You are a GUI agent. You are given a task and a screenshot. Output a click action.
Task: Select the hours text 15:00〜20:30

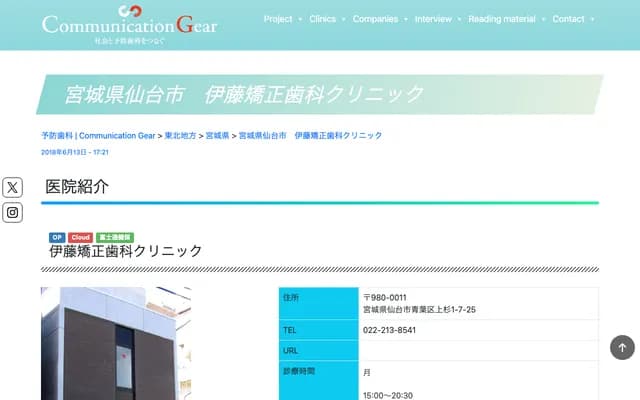click(x=388, y=395)
